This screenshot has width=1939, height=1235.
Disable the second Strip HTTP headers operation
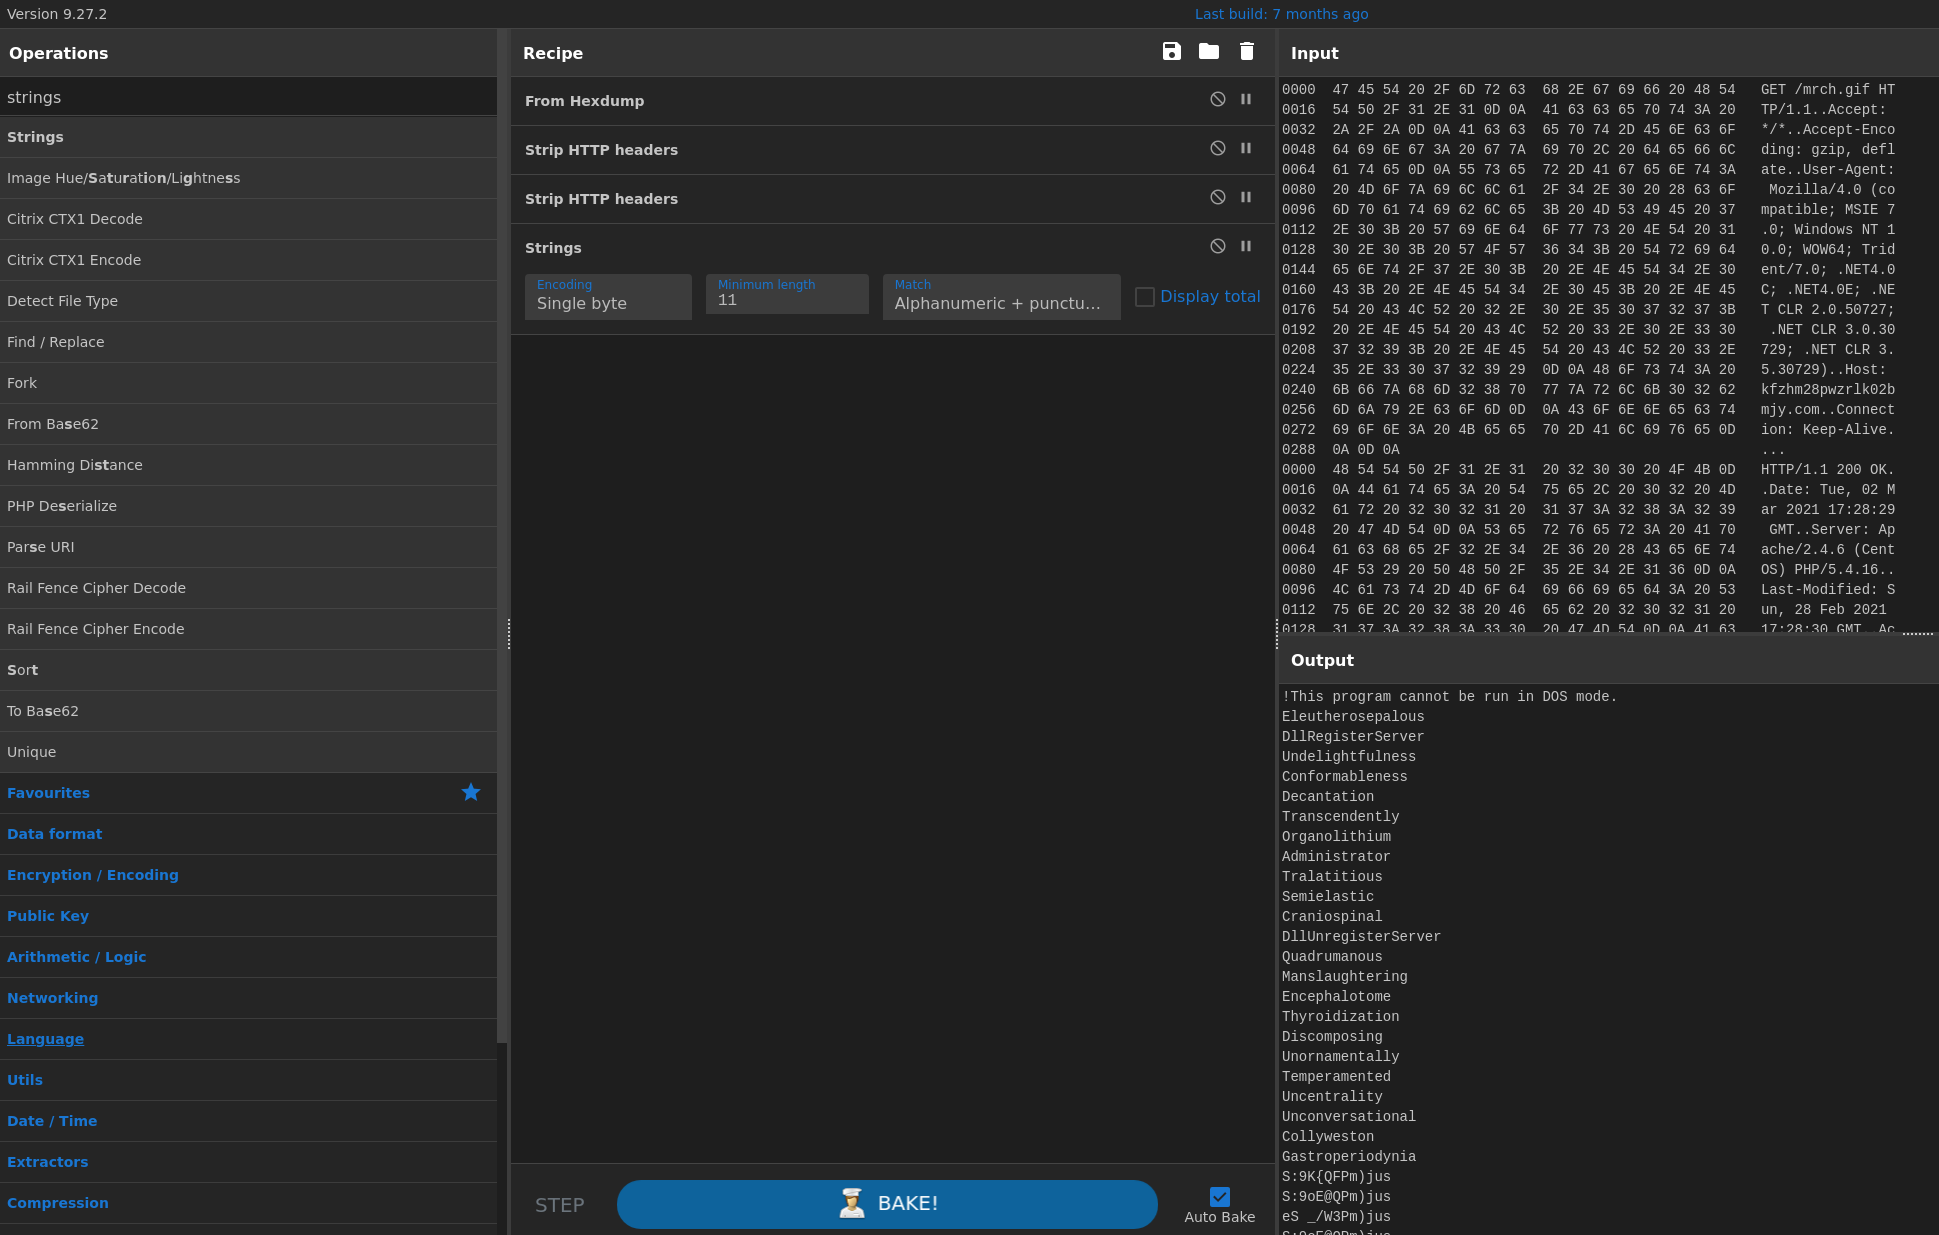[x=1218, y=197]
